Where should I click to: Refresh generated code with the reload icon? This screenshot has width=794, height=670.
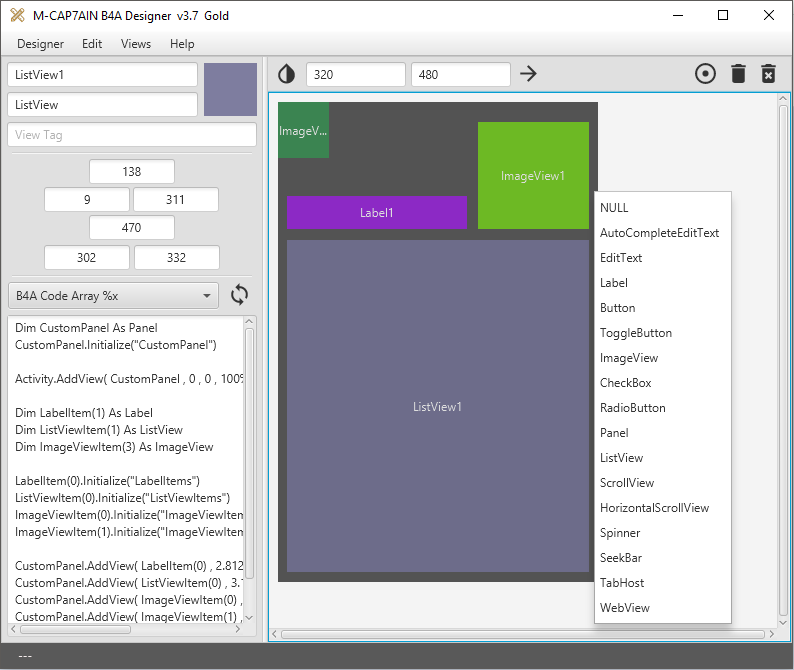pos(239,295)
